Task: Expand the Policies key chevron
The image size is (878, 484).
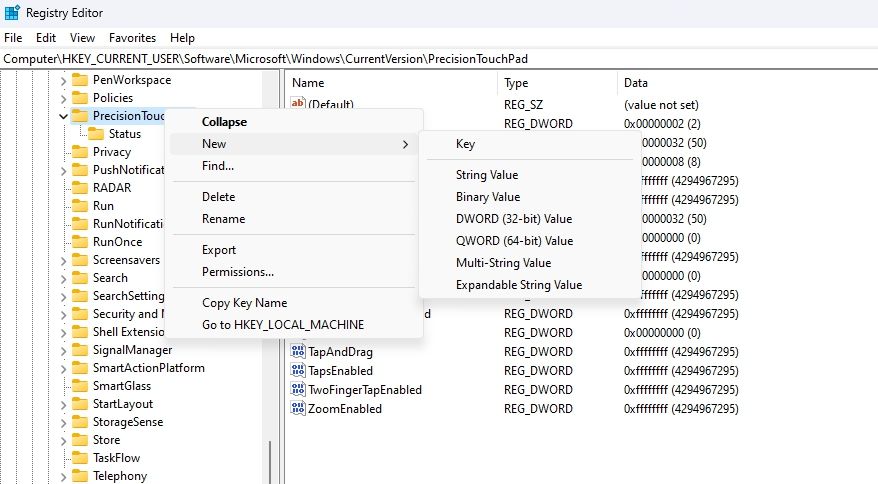Action: tap(64, 98)
